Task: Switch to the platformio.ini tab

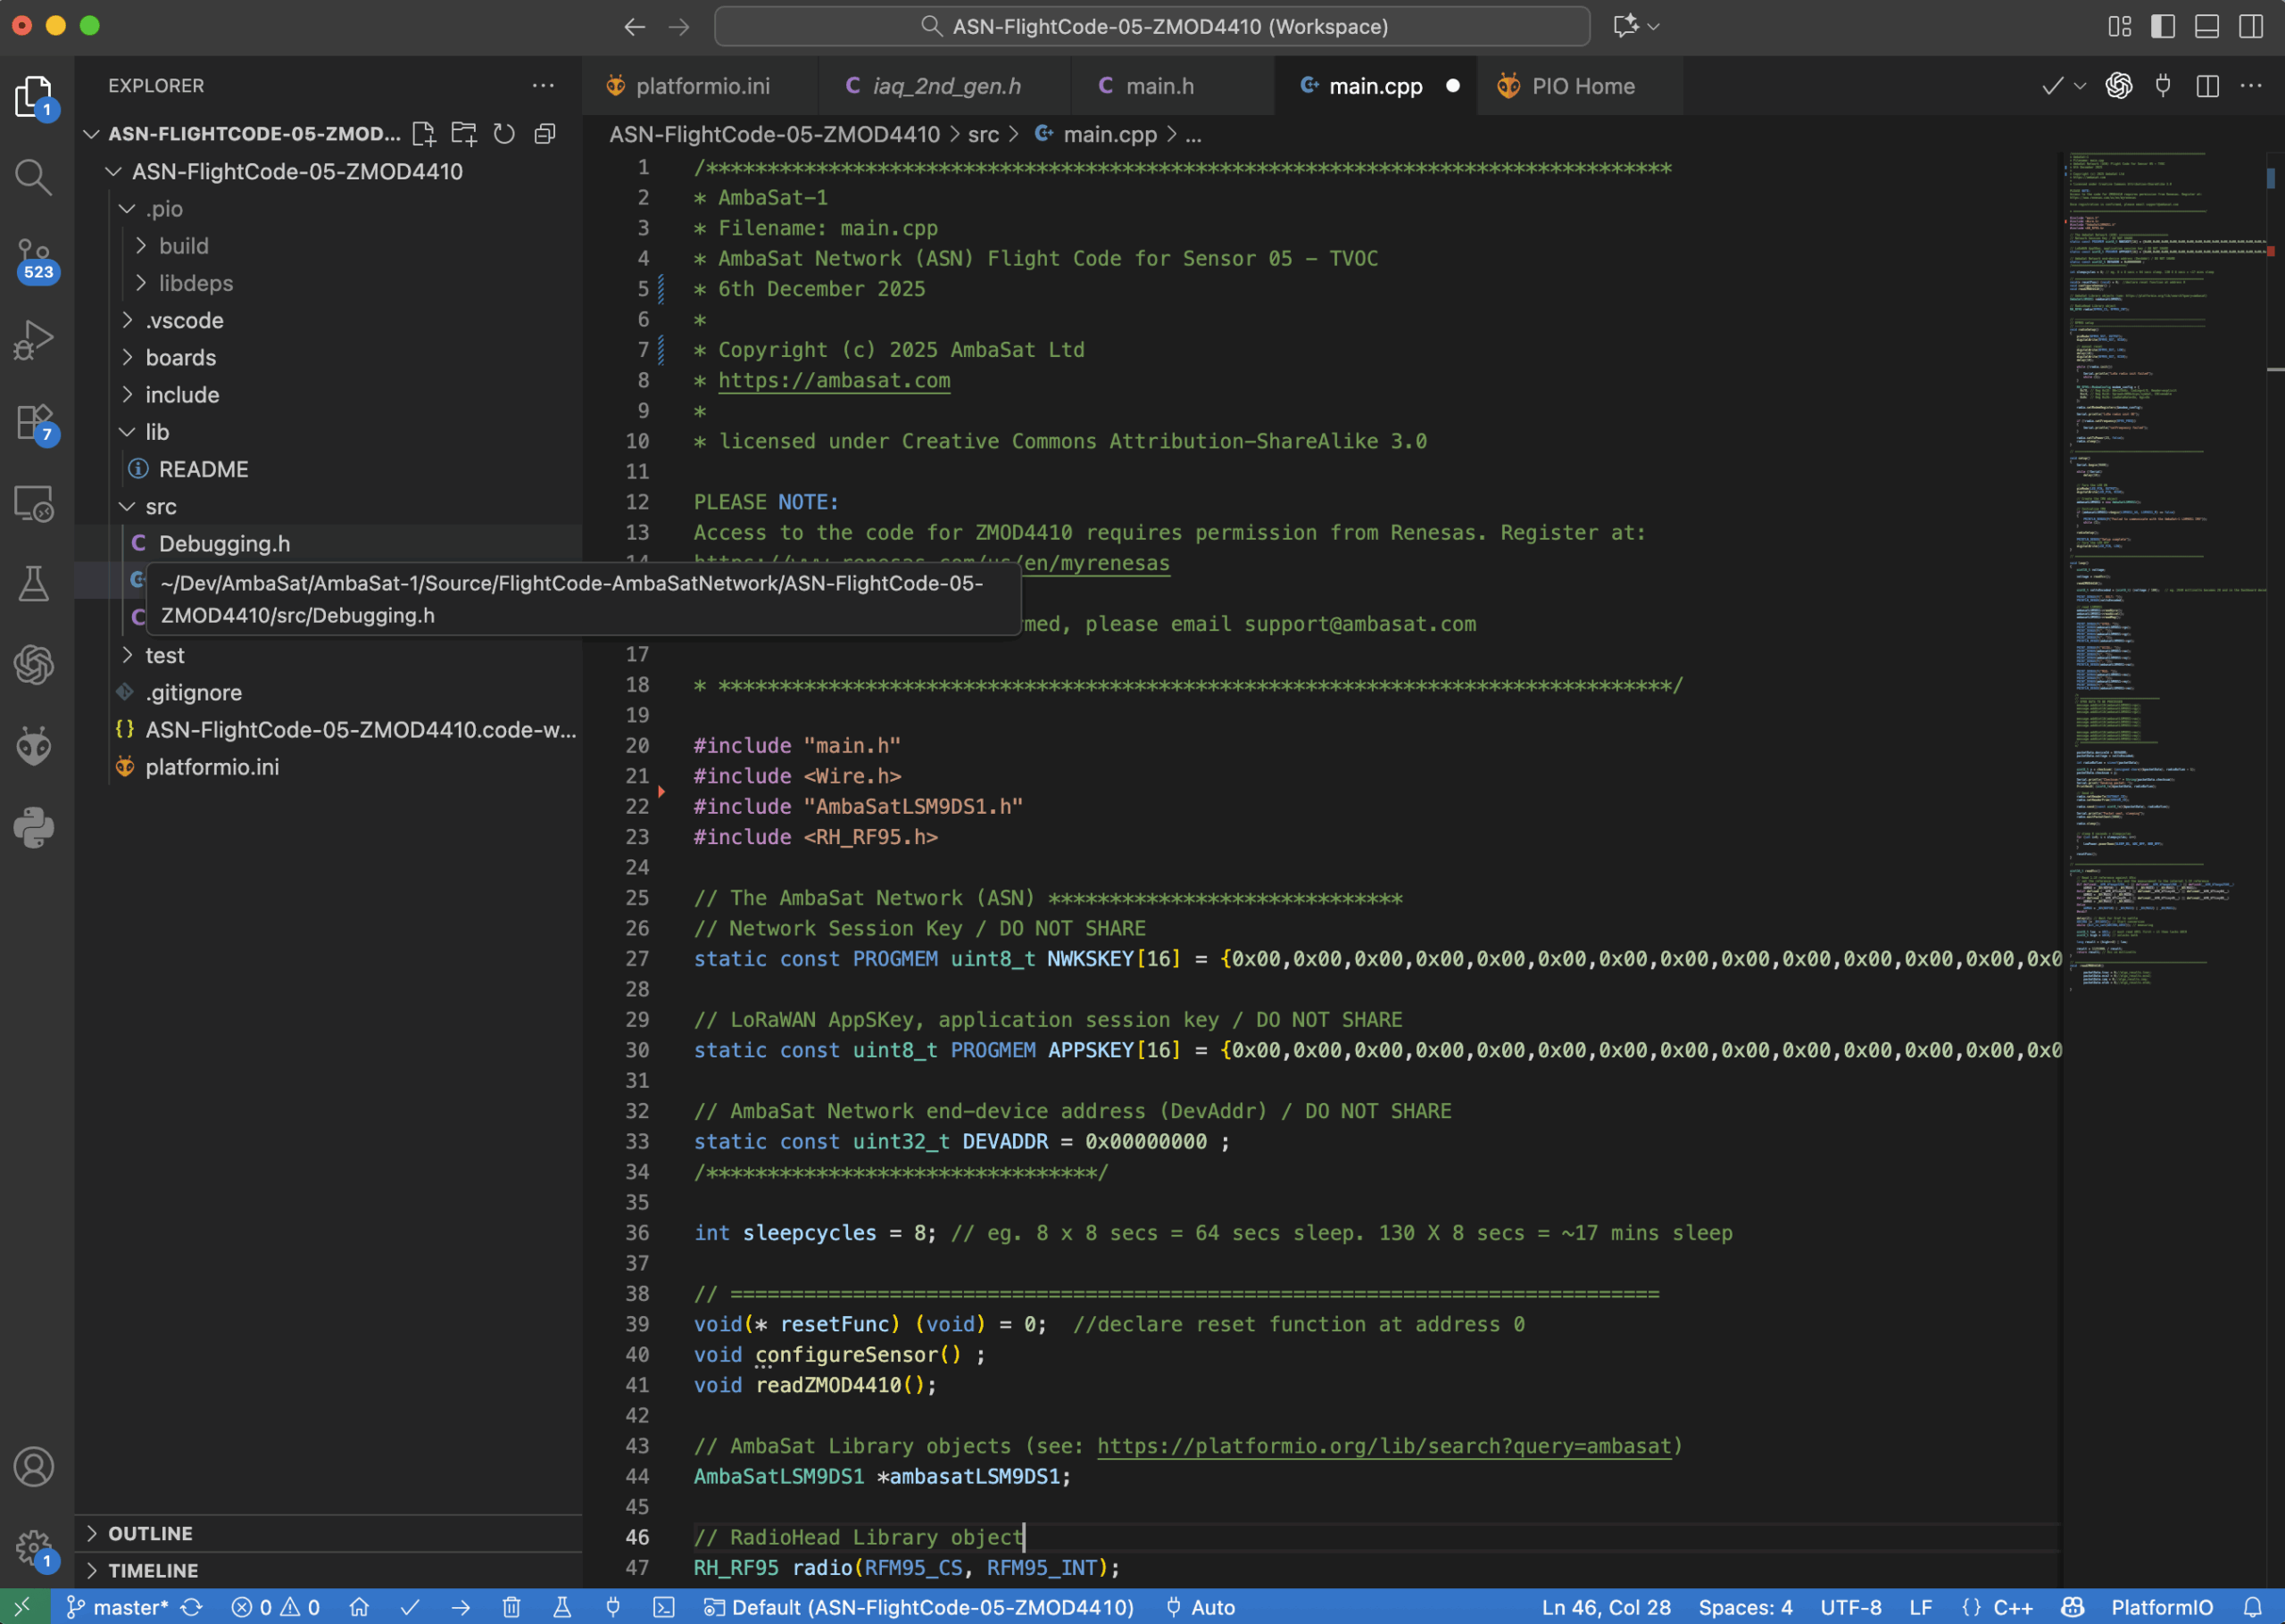Action: pos(702,86)
